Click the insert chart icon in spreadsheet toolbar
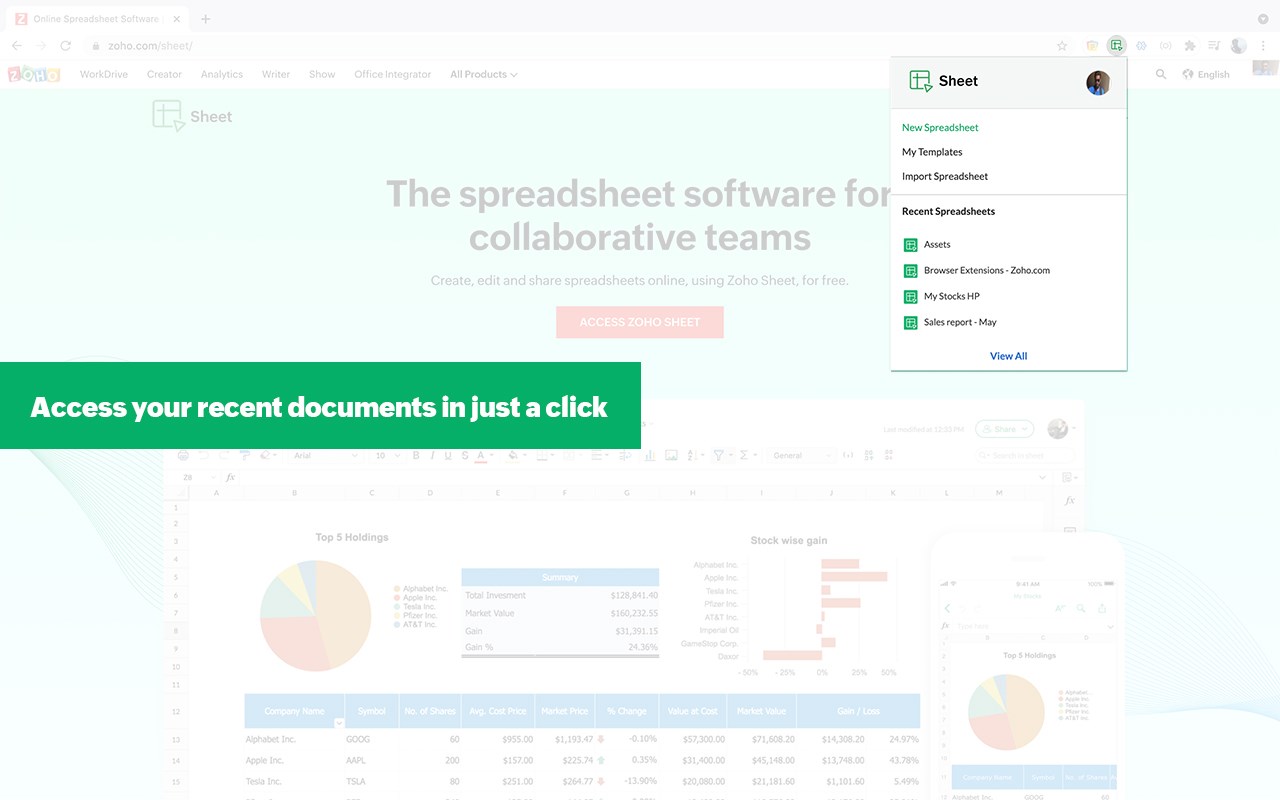The height and width of the screenshot is (800, 1280). point(650,456)
